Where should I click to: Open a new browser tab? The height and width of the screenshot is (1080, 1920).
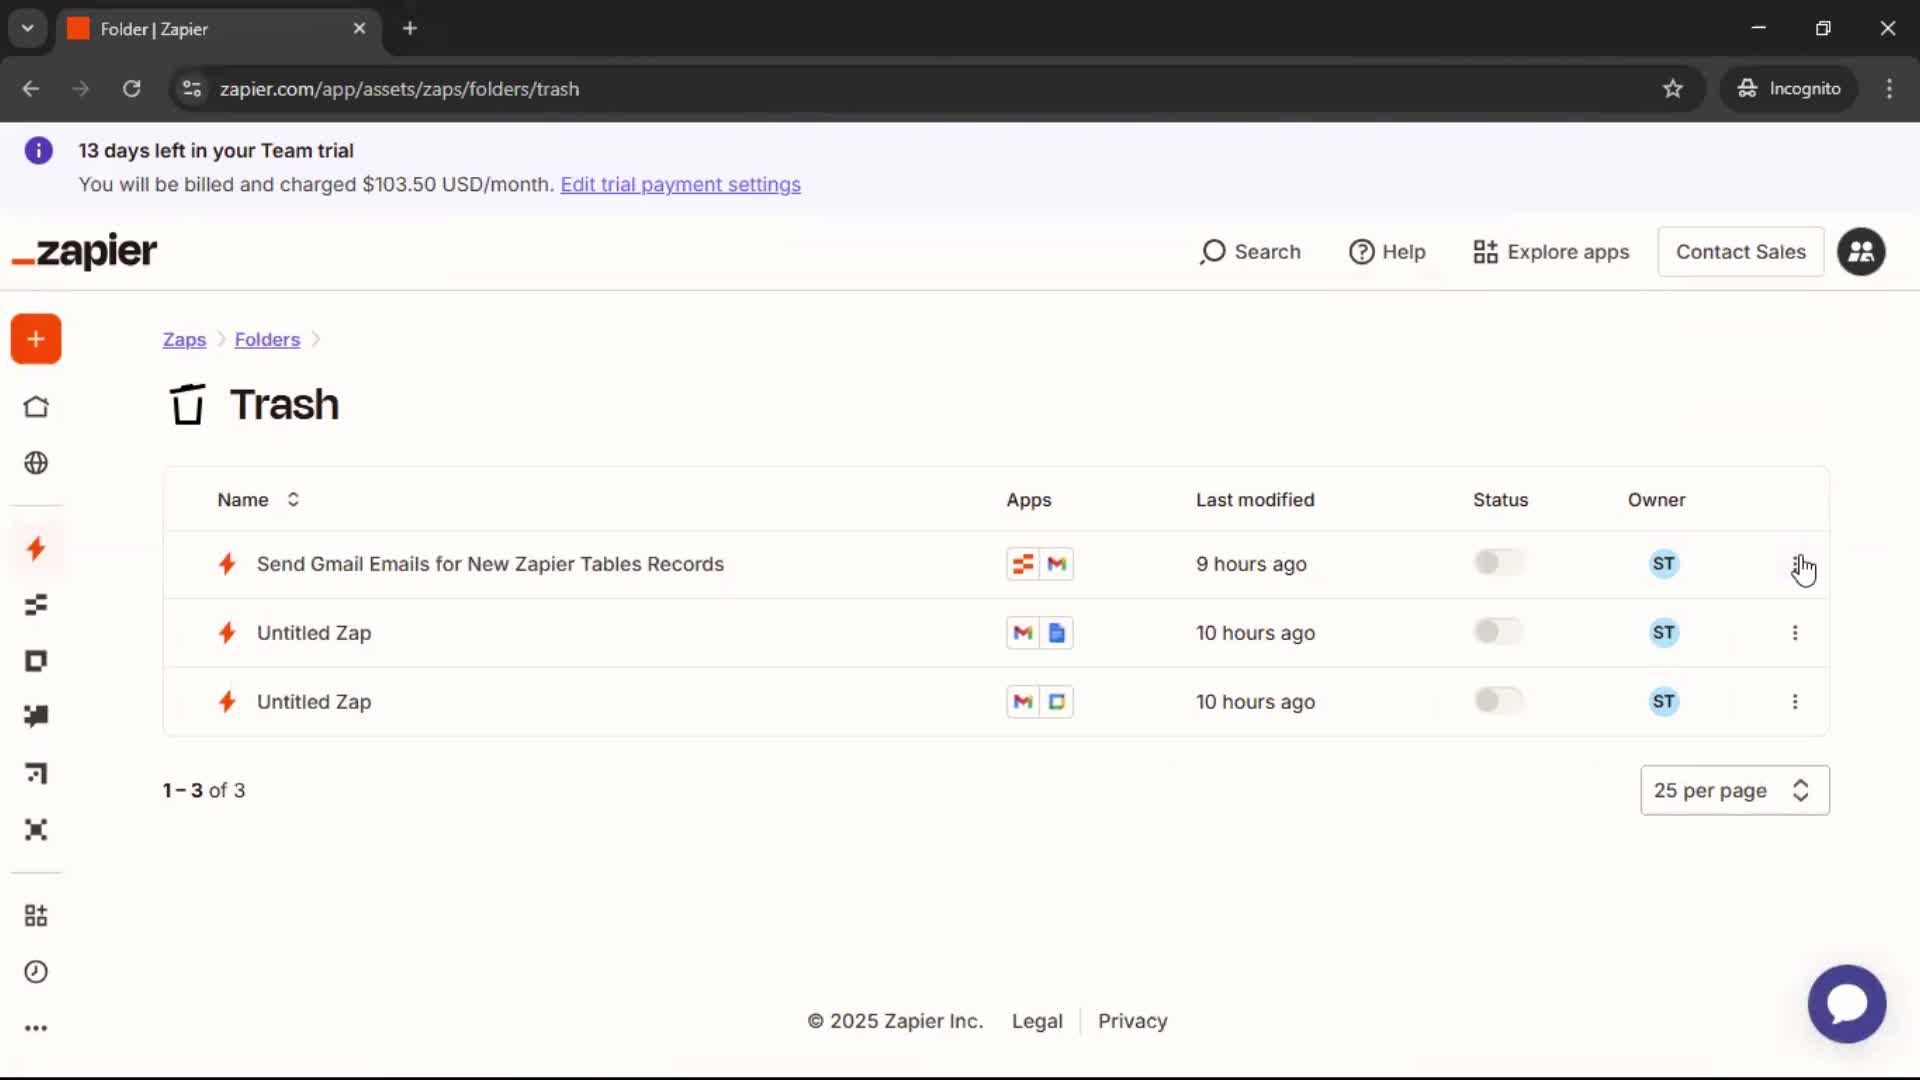tap(410, 29)
